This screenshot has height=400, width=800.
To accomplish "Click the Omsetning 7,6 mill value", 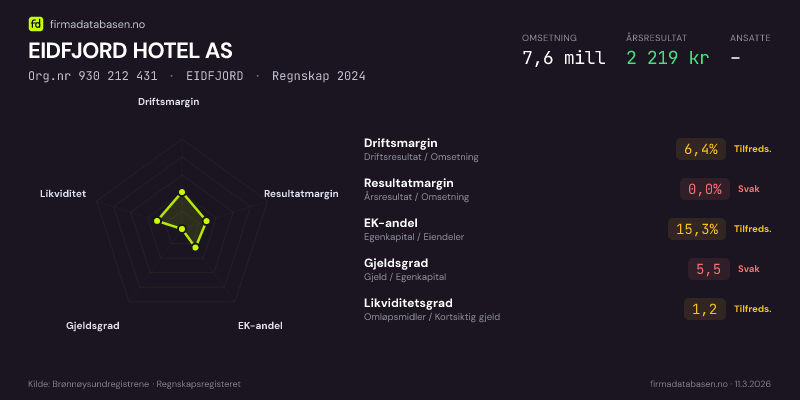I will click(x=563, y=58).
